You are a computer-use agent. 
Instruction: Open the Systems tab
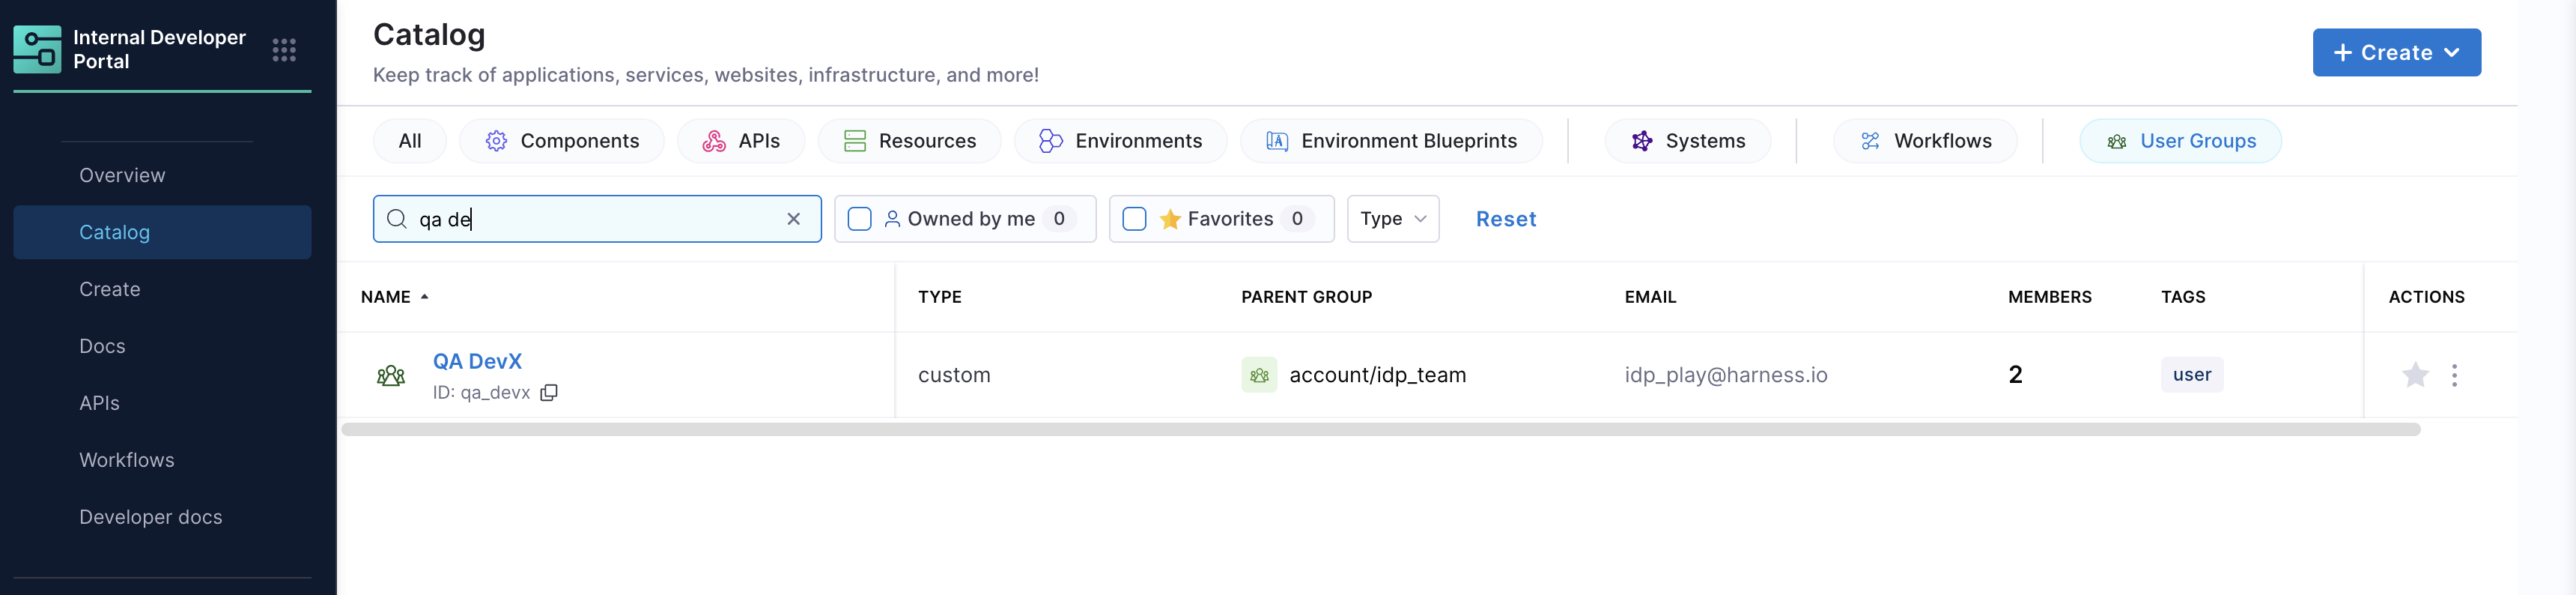point(1687,141)
